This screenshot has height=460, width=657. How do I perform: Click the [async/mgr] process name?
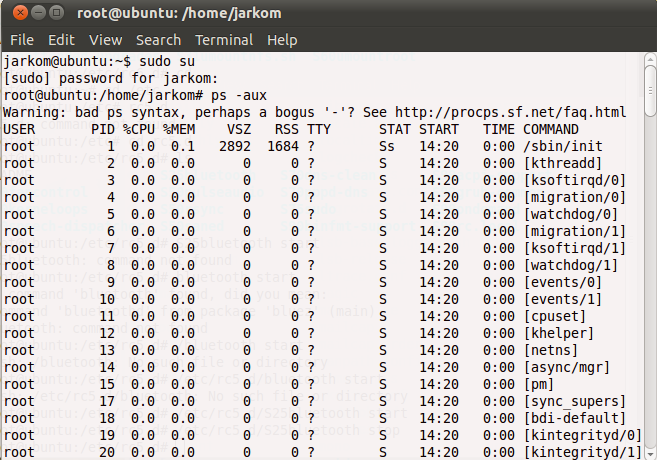[567, 367]
